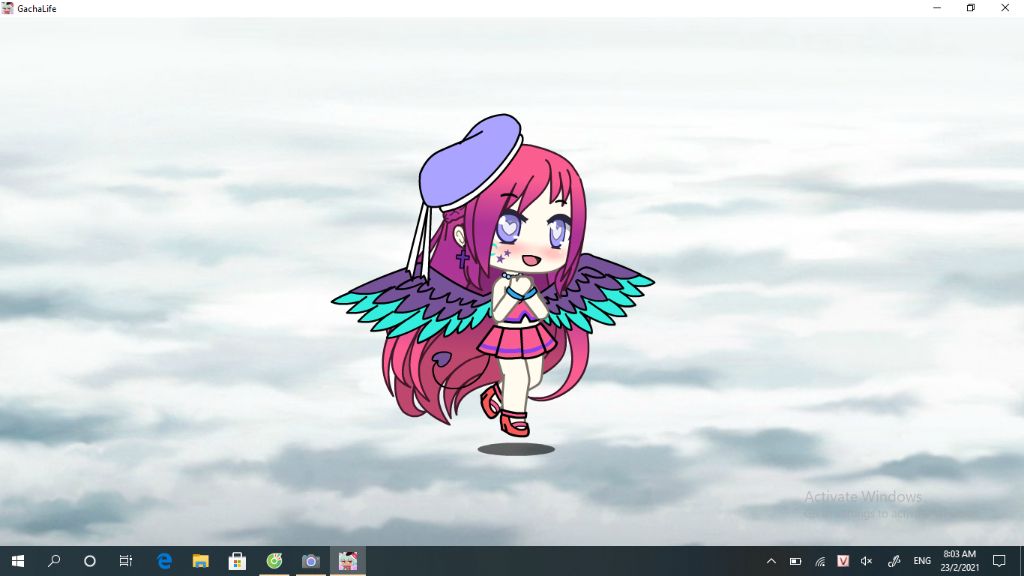Change input language from ENG
Screen dimensions: 1024x576
pyautogui.click(x=922, y=561)
